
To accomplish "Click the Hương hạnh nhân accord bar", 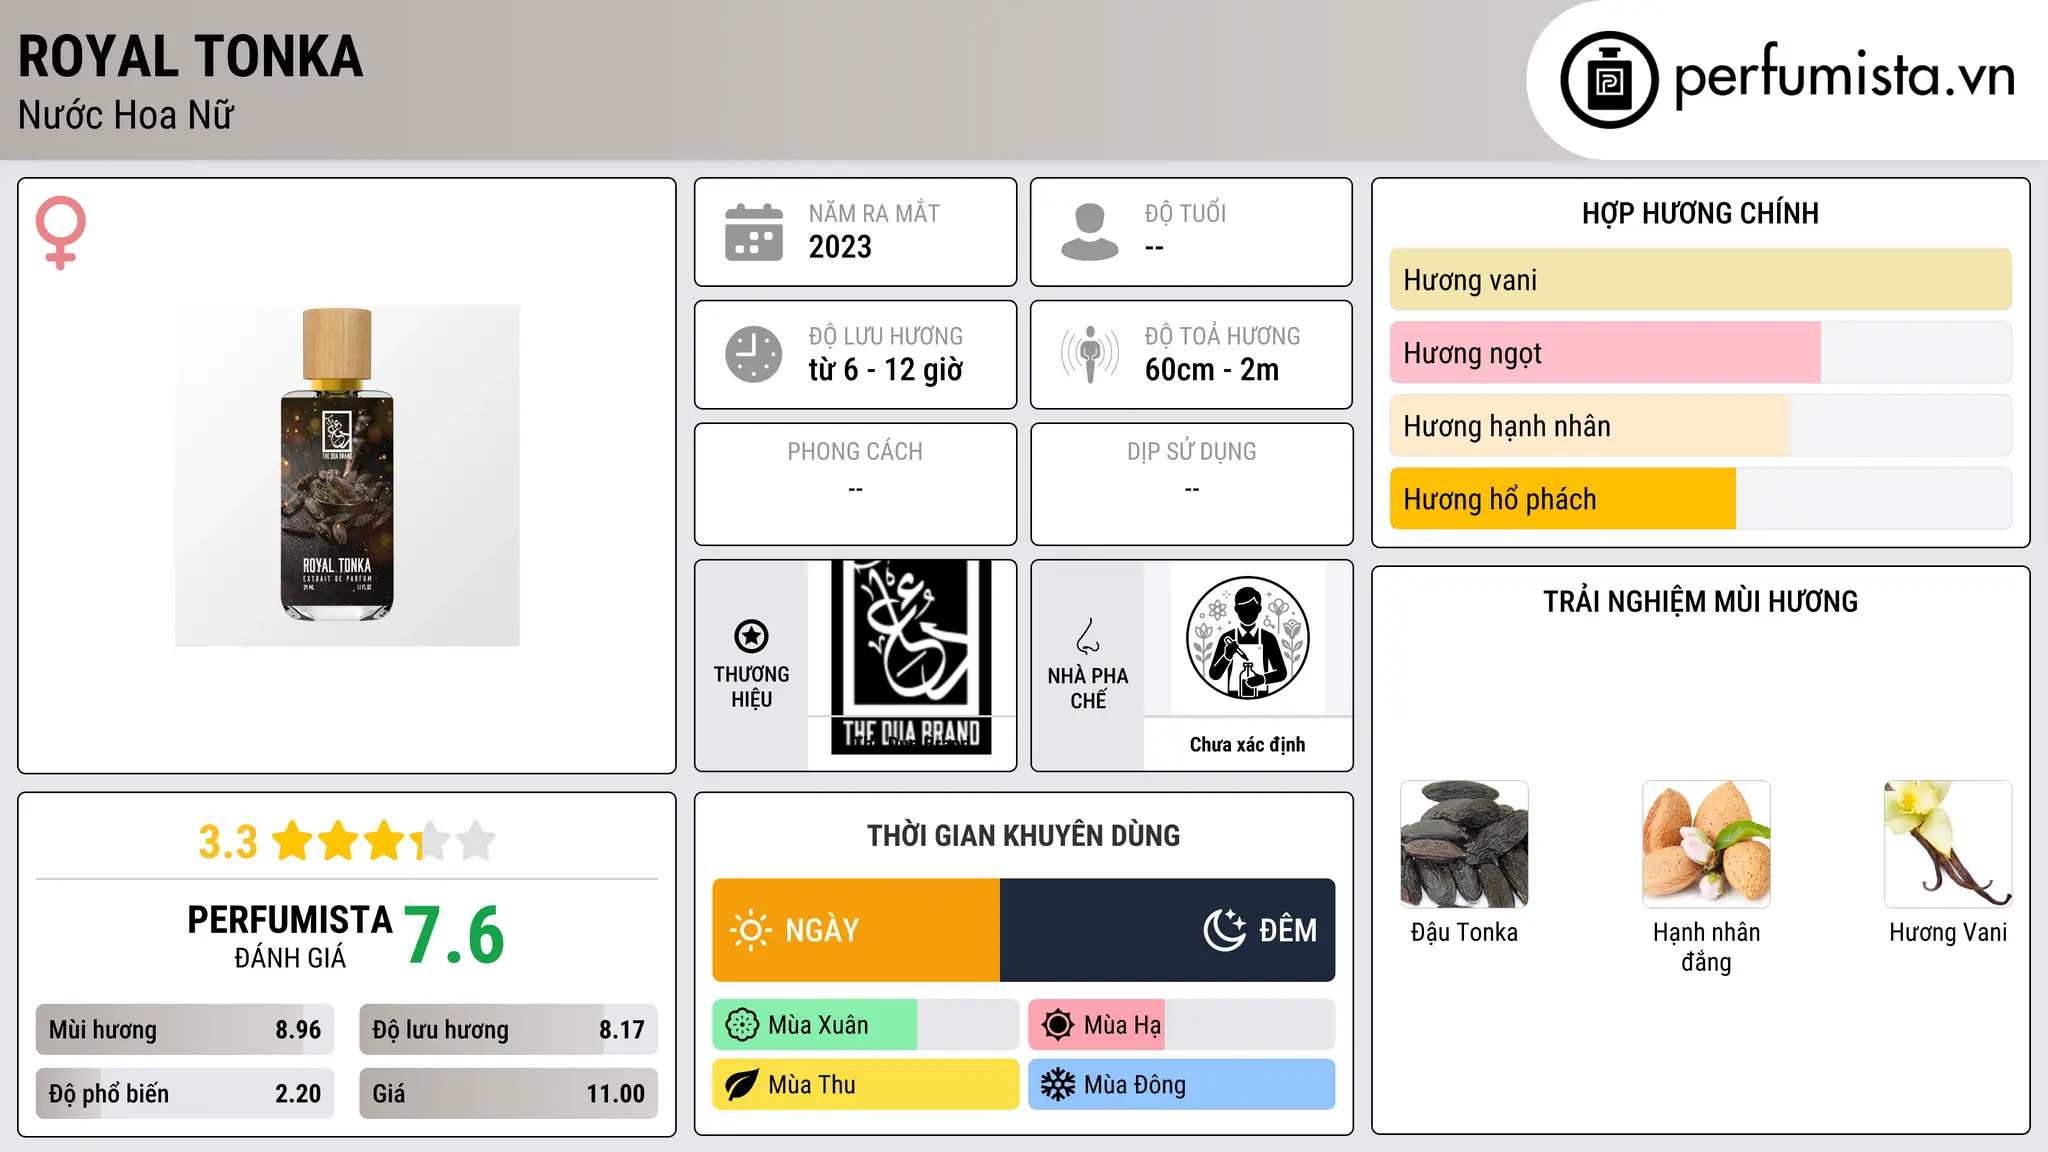I will tap(1701, 426).
